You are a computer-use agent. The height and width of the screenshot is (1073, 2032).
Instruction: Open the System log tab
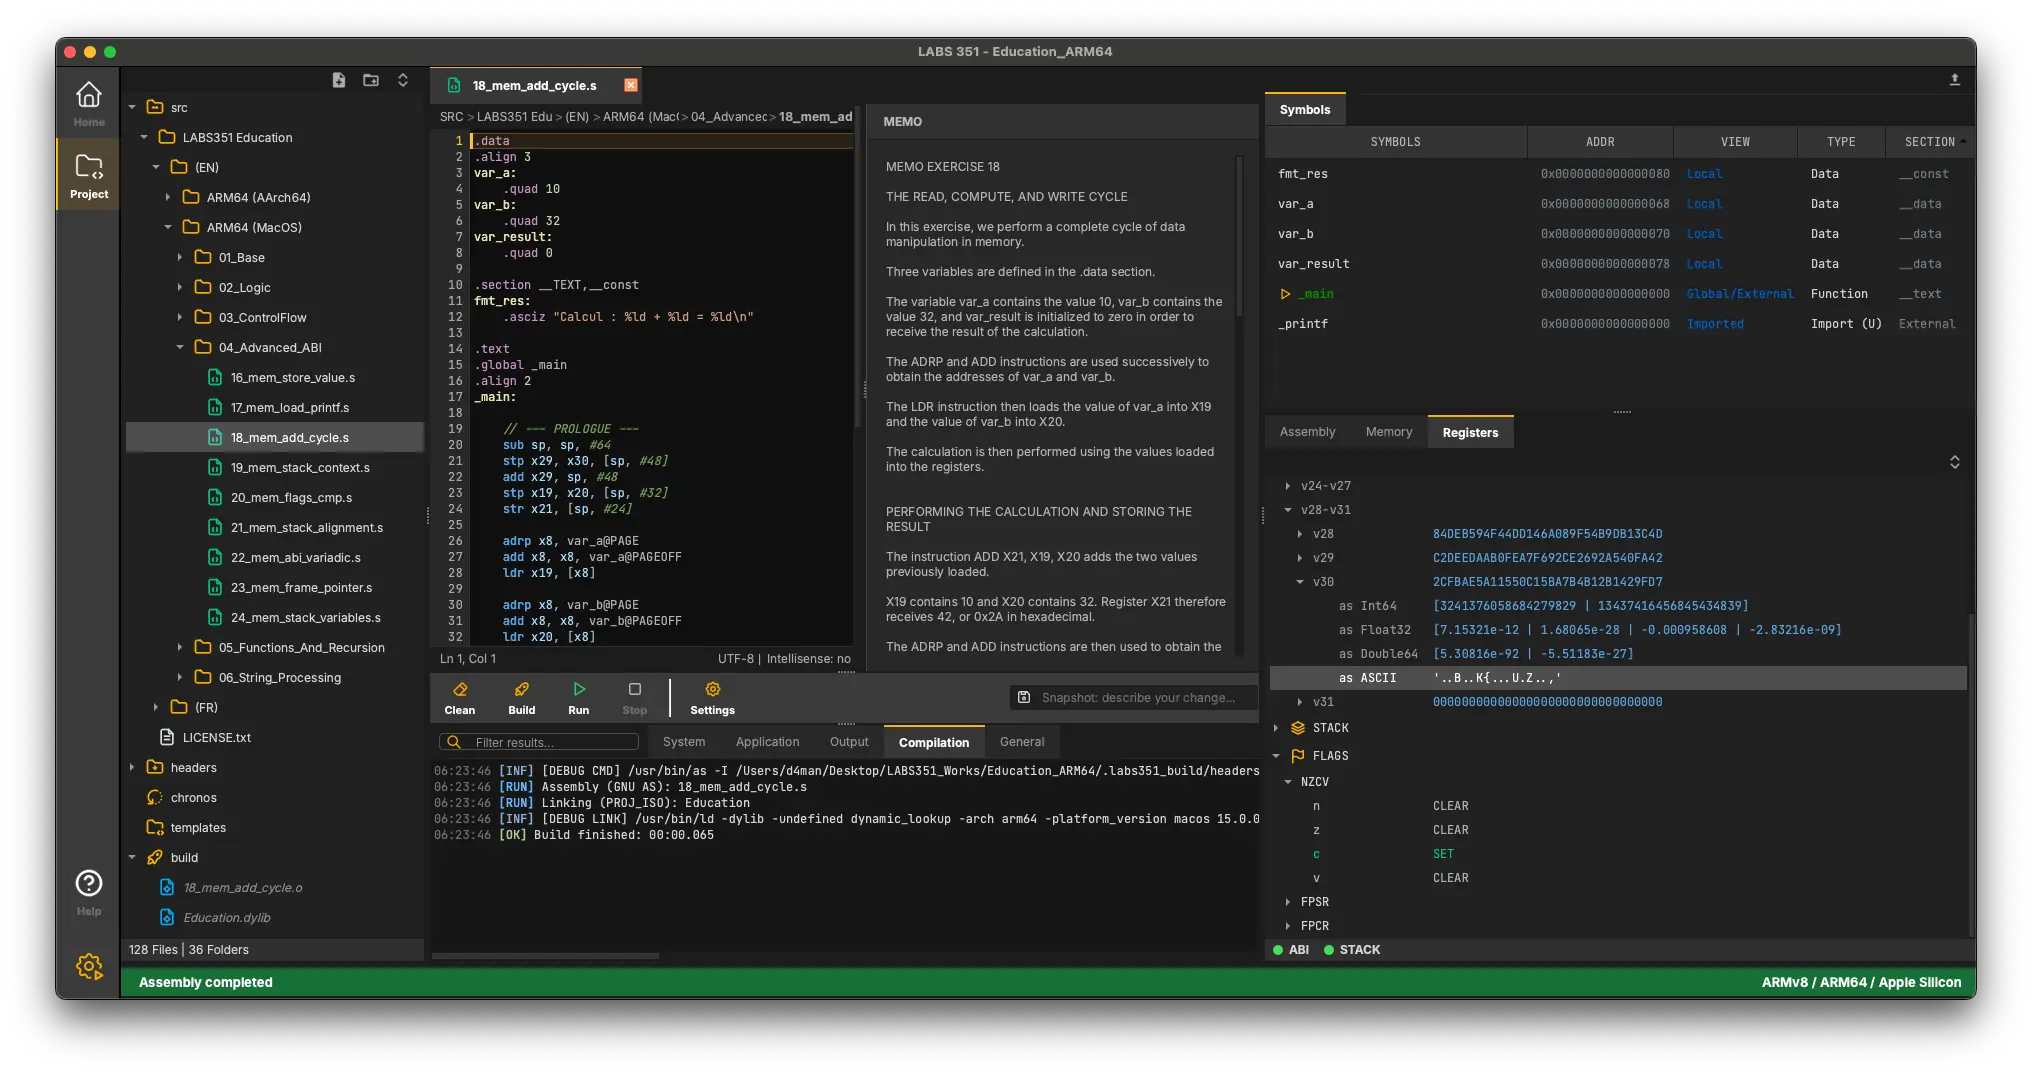pos(684,742)
